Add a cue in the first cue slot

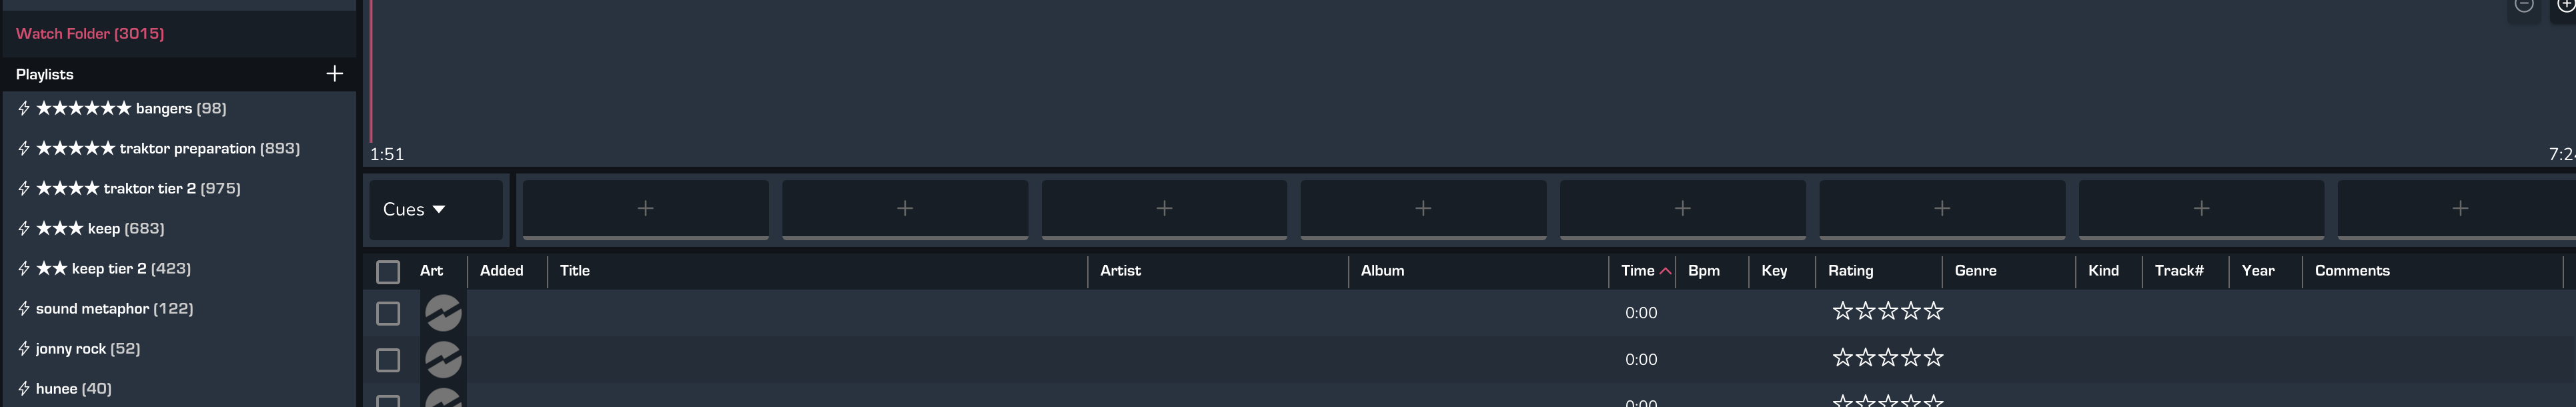[645, 208]
